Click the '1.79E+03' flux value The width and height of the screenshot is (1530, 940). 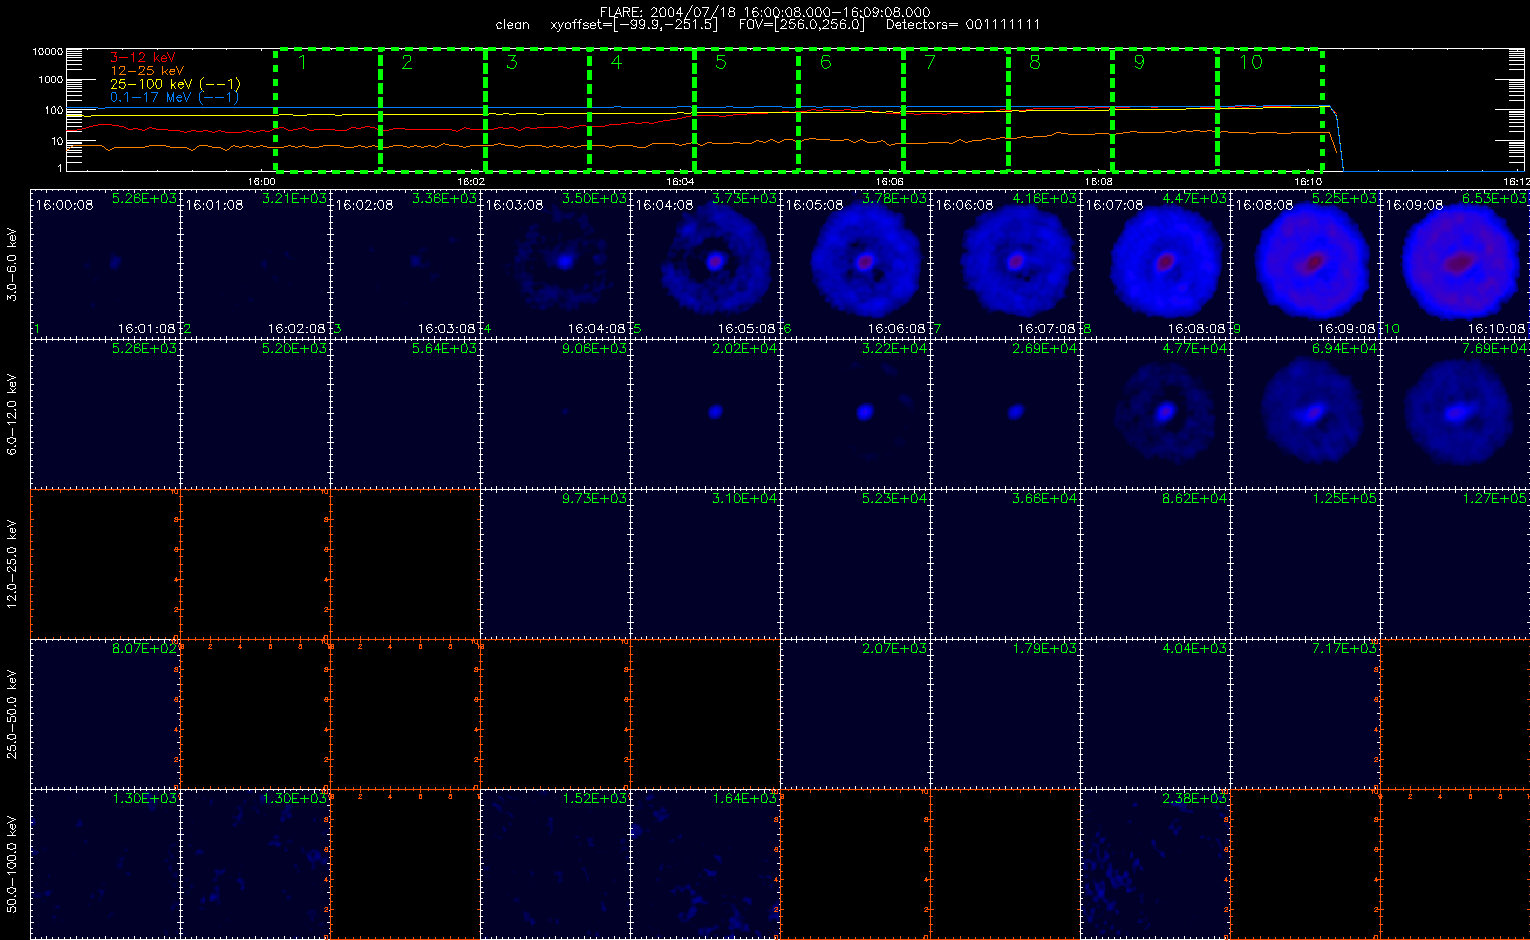pos(1045,648)
